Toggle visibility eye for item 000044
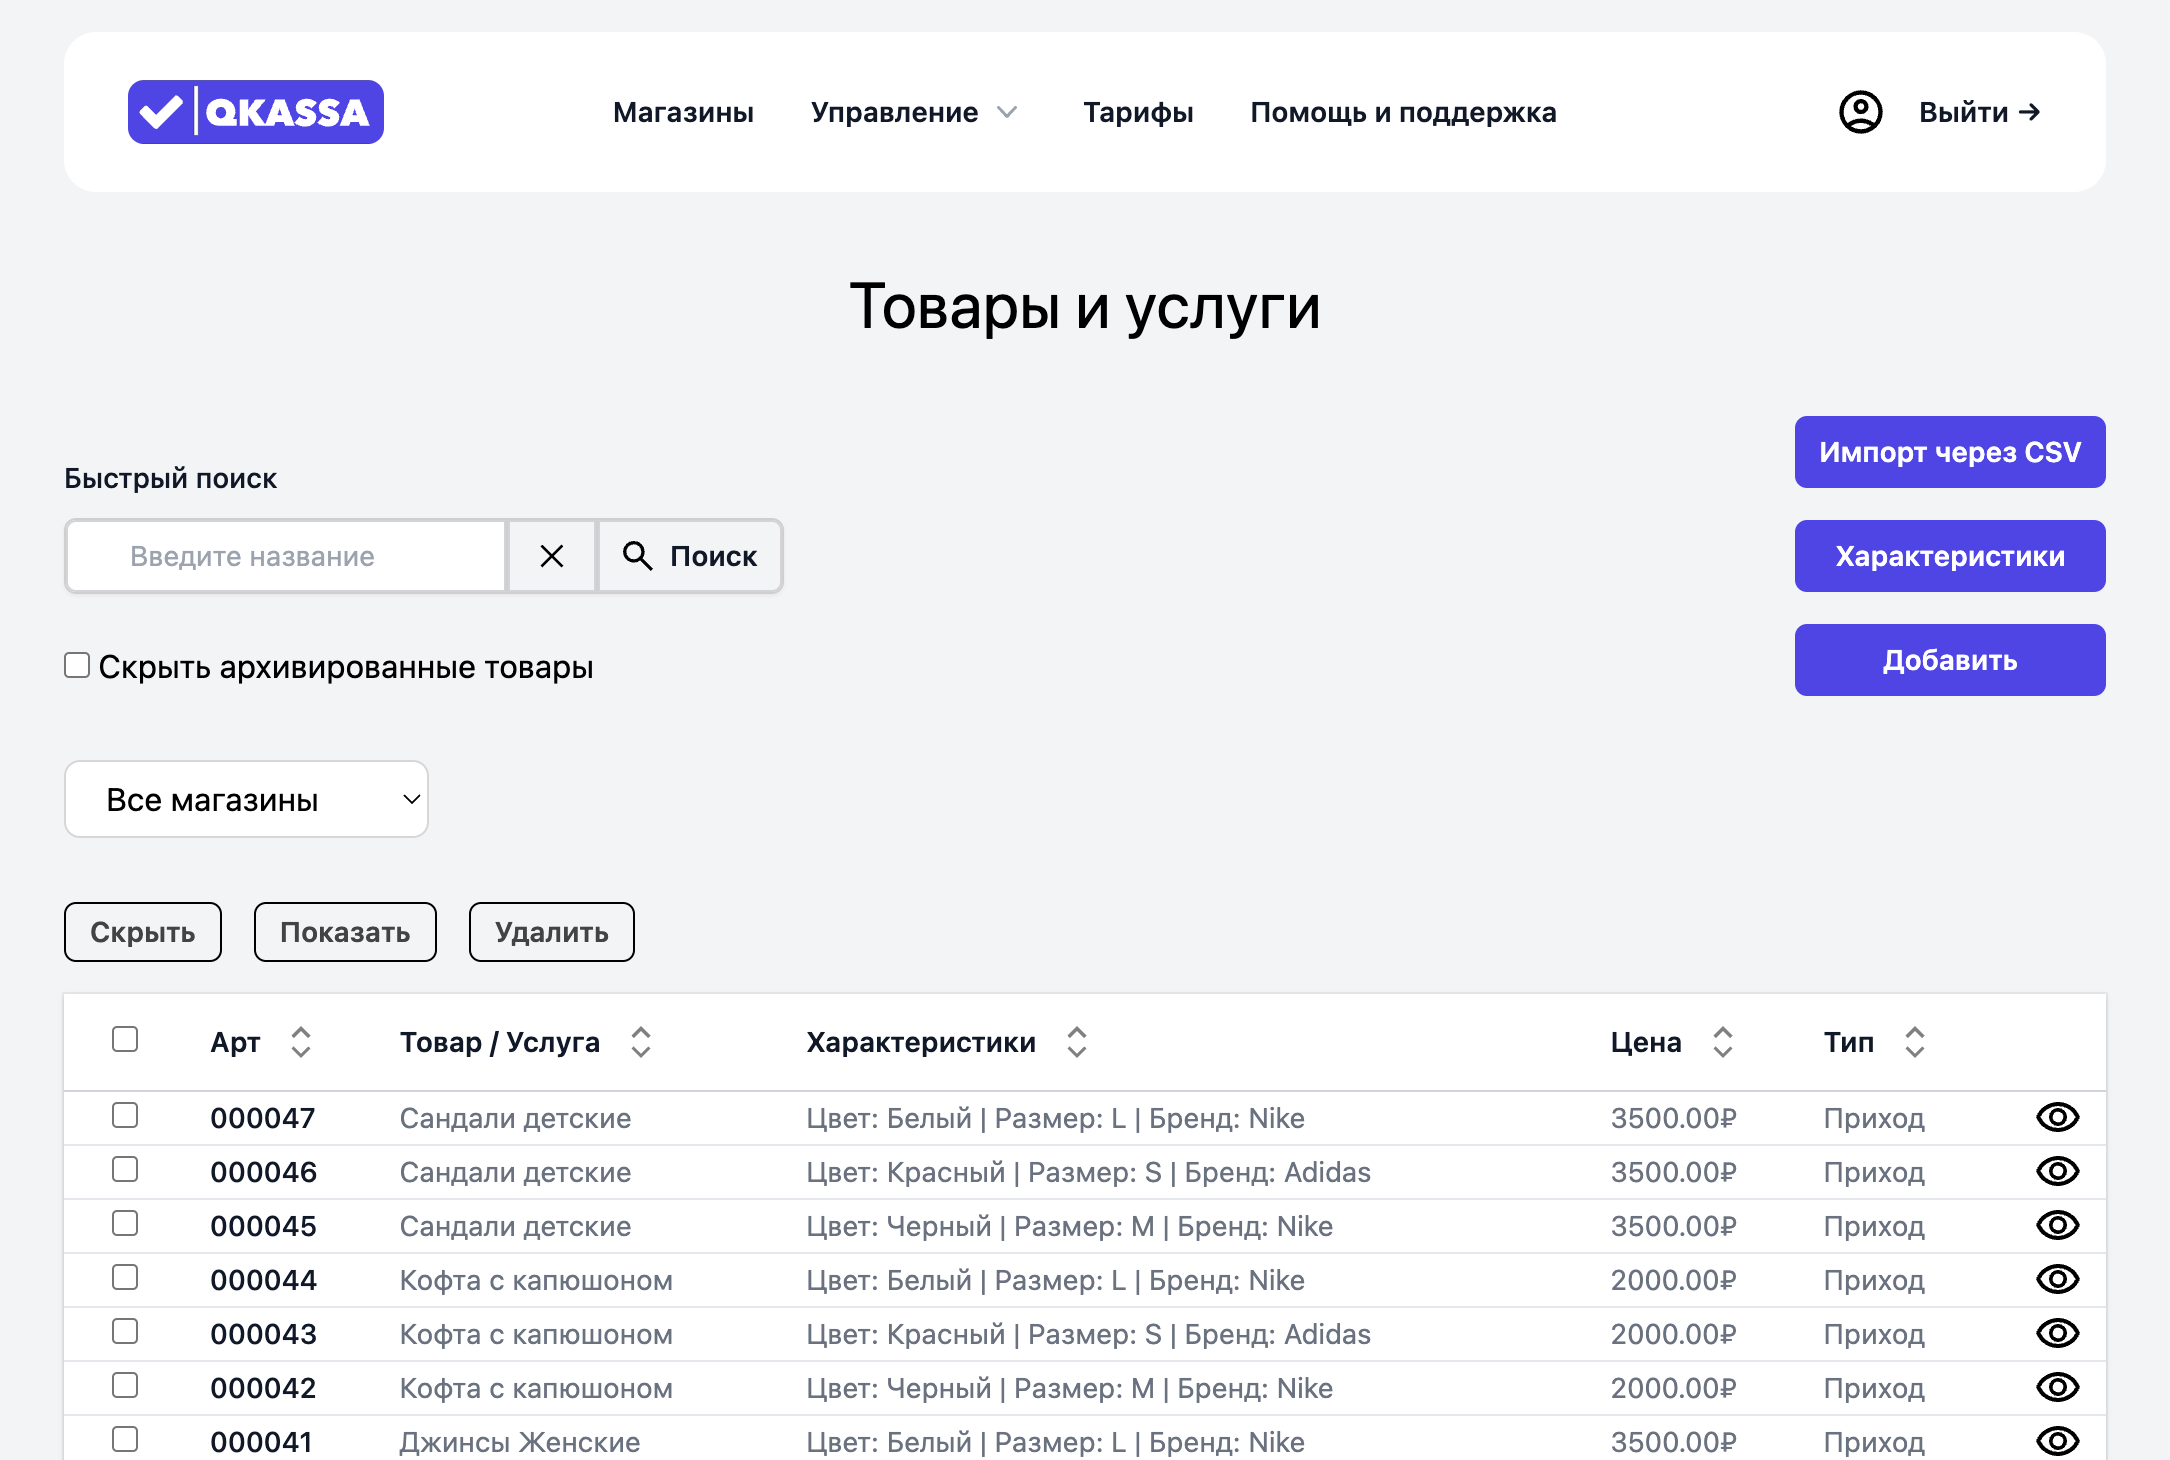This screenshot has width=2170, height=1460. (2057, 1279)
